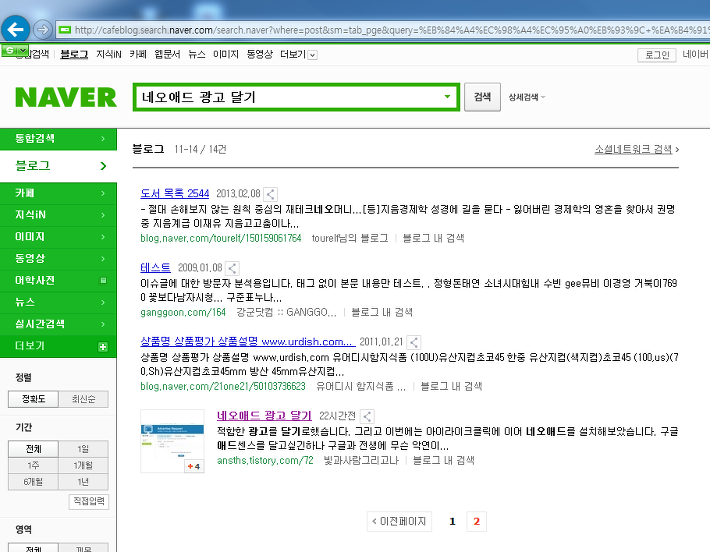Click the site icon in address bar
The width and height of the screenshot is (710, 552).
click(65, 30)
